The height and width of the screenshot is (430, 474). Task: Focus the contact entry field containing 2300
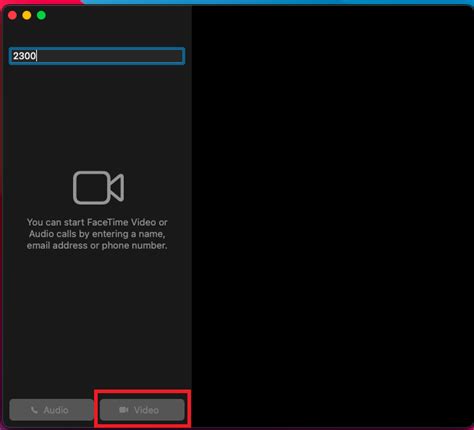[x=97, y=56]
